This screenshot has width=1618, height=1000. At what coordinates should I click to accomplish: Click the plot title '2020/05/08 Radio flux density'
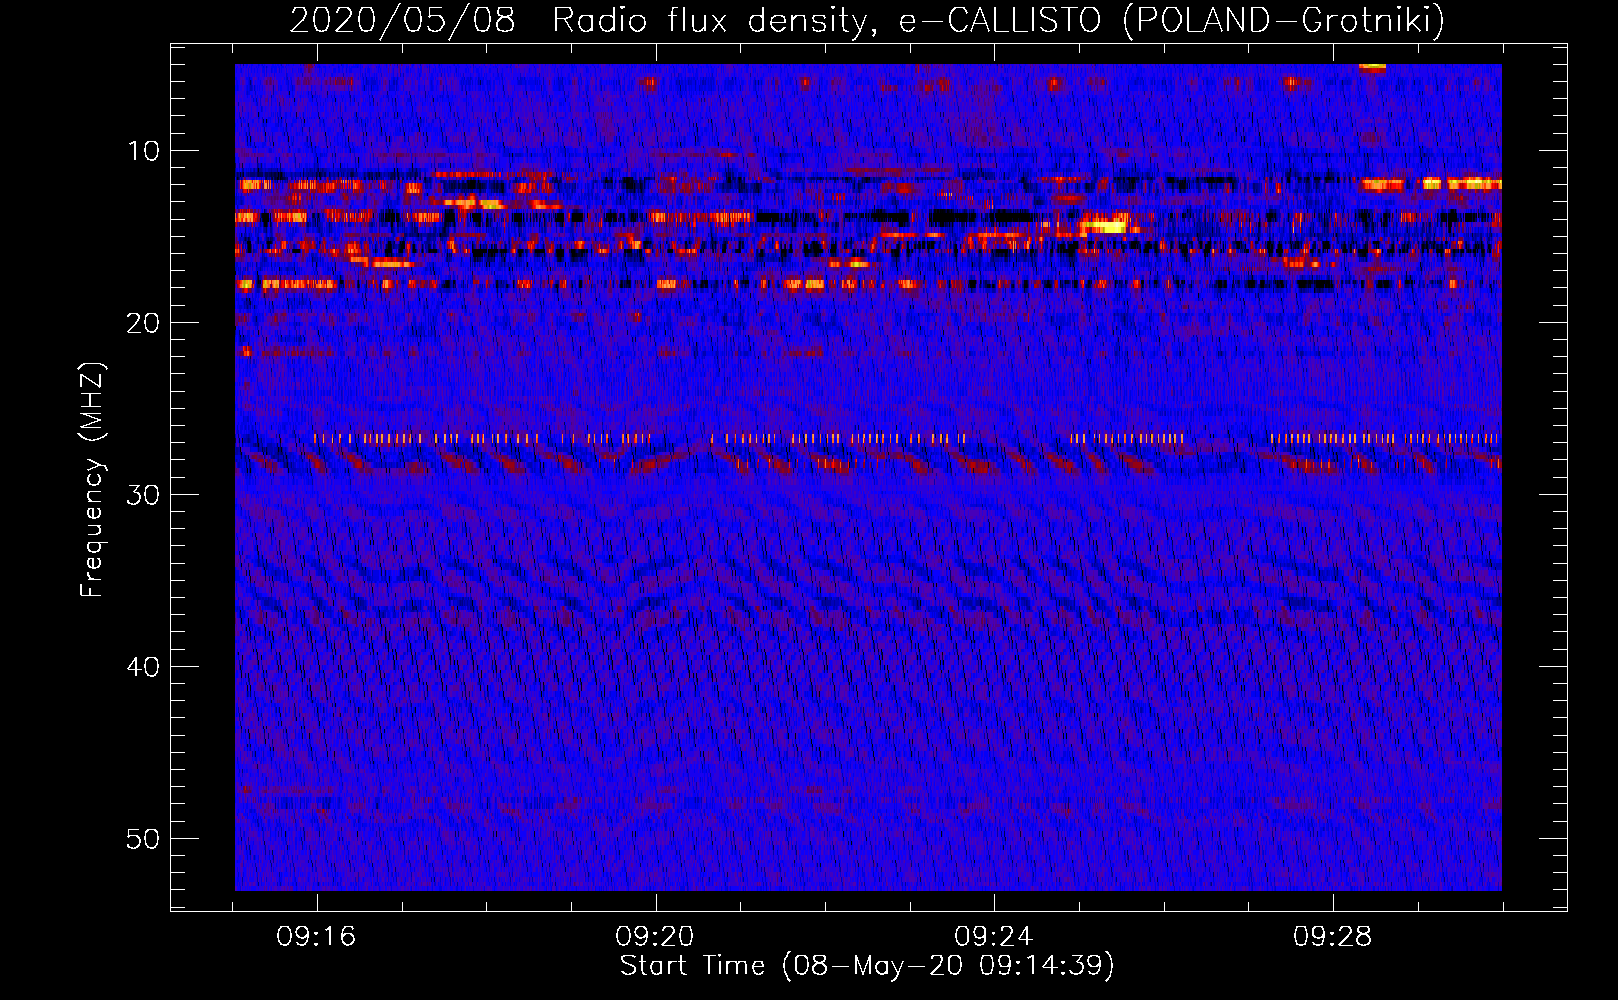tap(867, 20)
